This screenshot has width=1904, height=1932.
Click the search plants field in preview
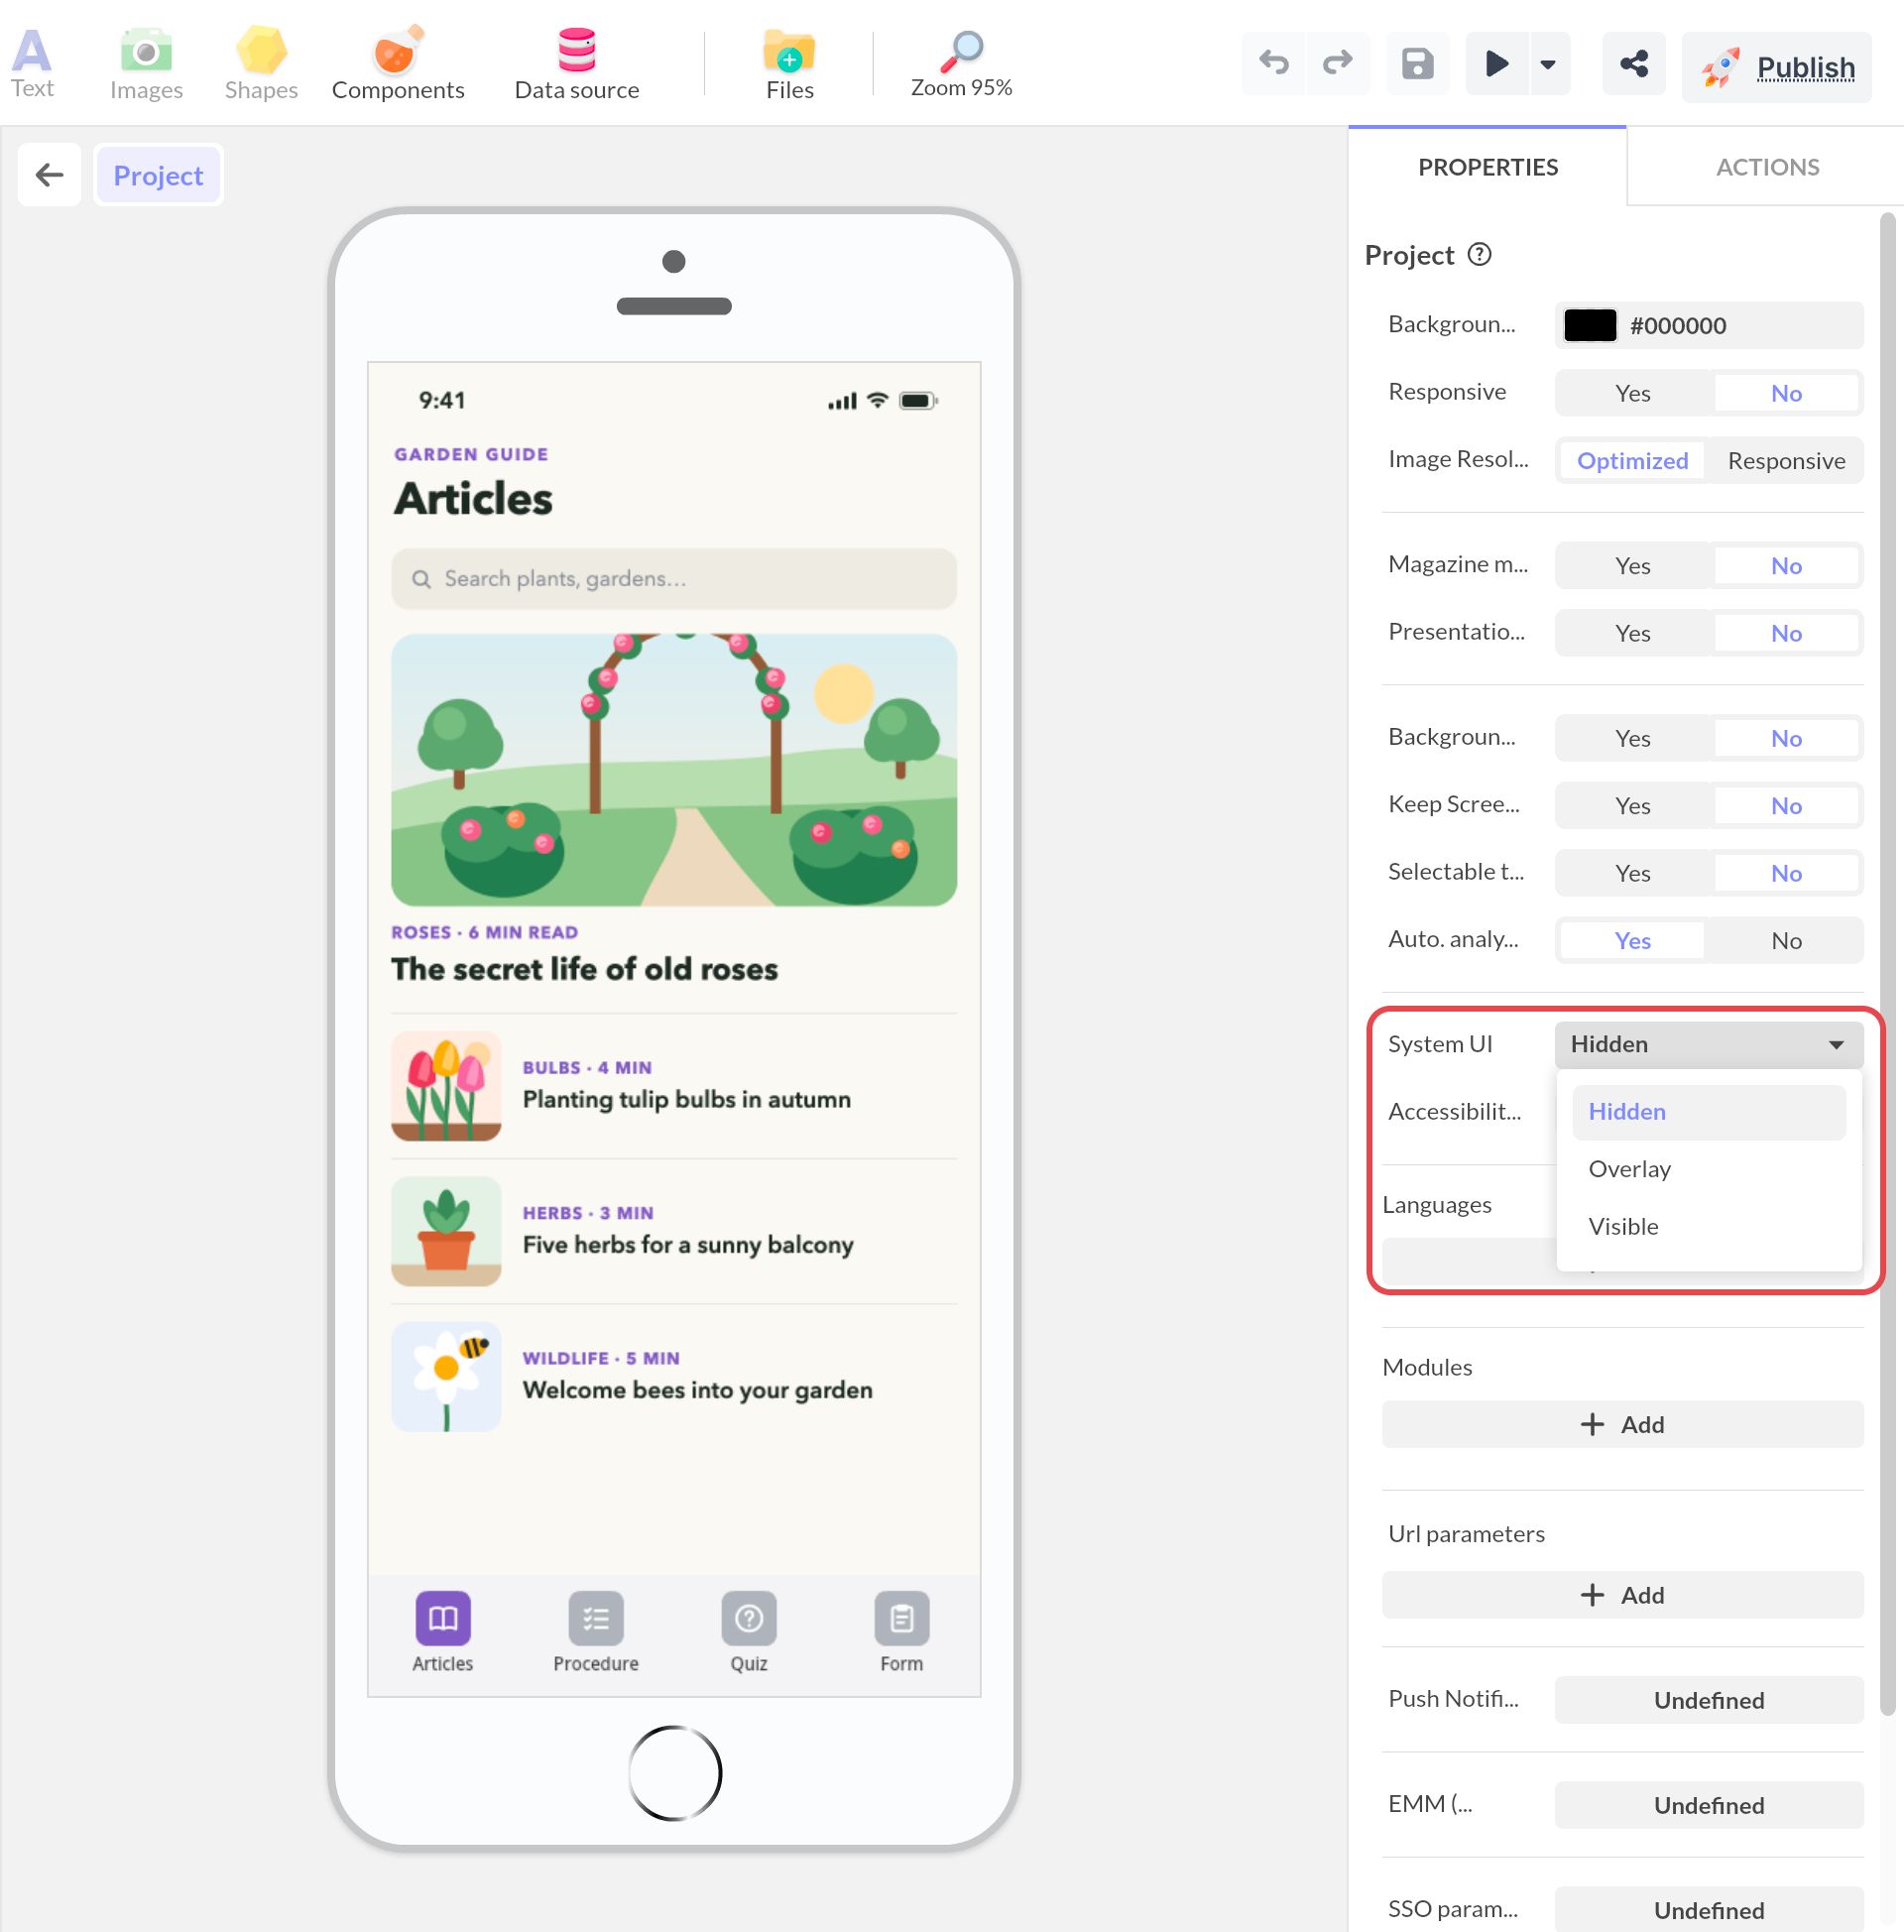[674, 579]
